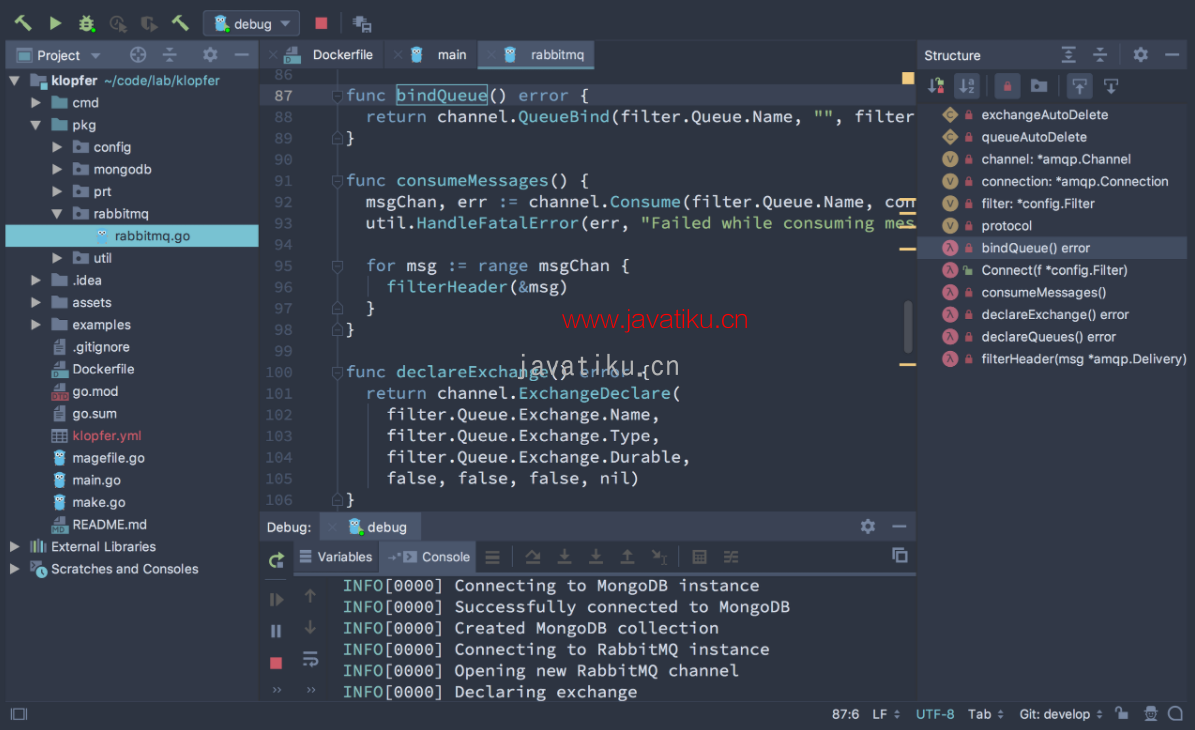Switch to the Dockerfile editor tab

pyautogui.click(x=342, y=55)
